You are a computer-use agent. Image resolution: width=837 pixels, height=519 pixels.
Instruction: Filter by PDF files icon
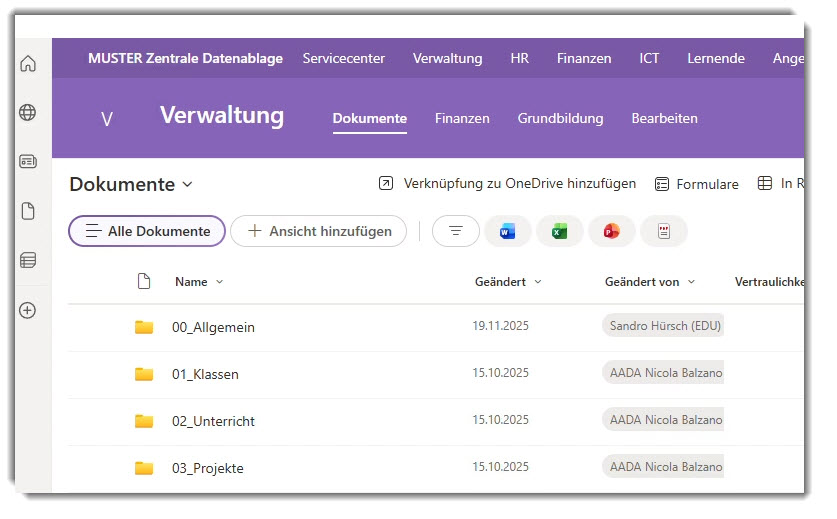663,231
